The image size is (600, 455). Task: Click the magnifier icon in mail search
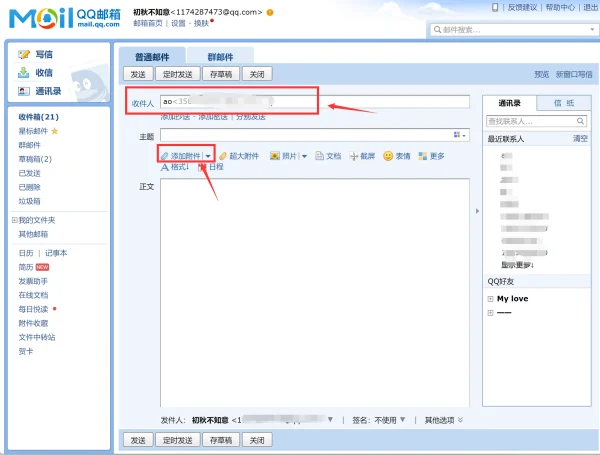click(437, 29)
